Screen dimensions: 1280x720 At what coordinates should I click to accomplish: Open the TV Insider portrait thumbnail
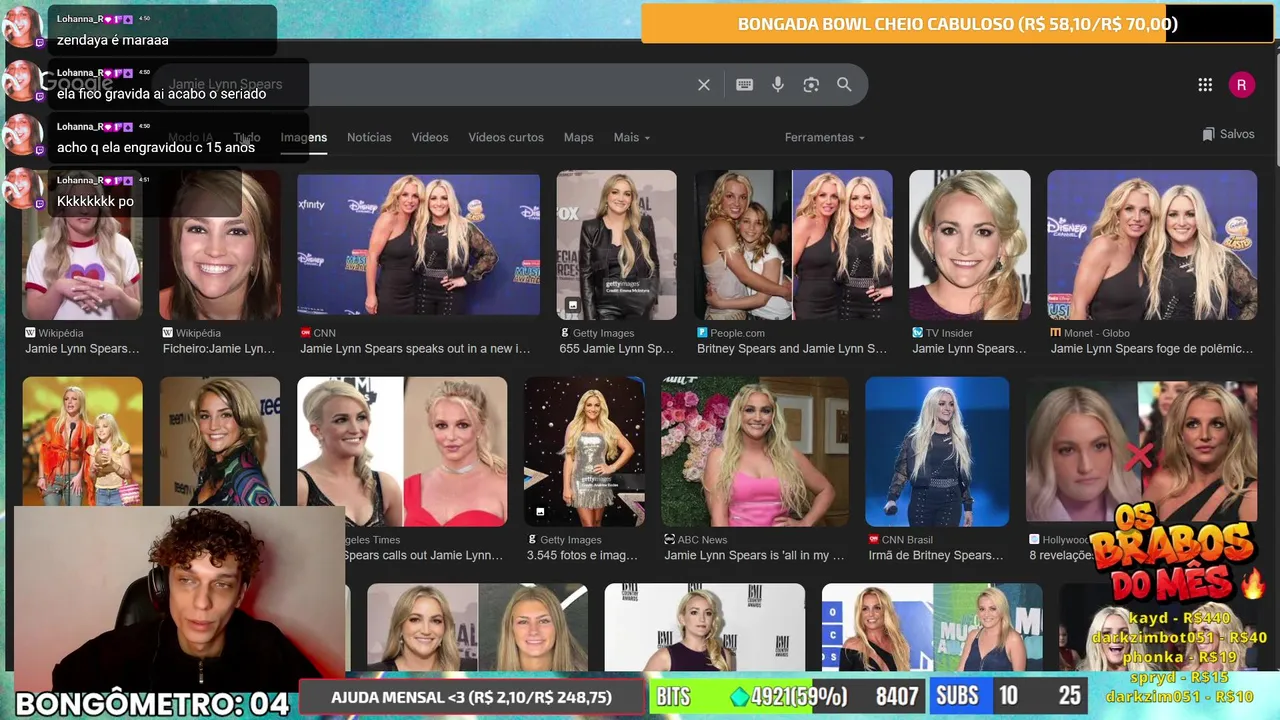tap(969, 245)
